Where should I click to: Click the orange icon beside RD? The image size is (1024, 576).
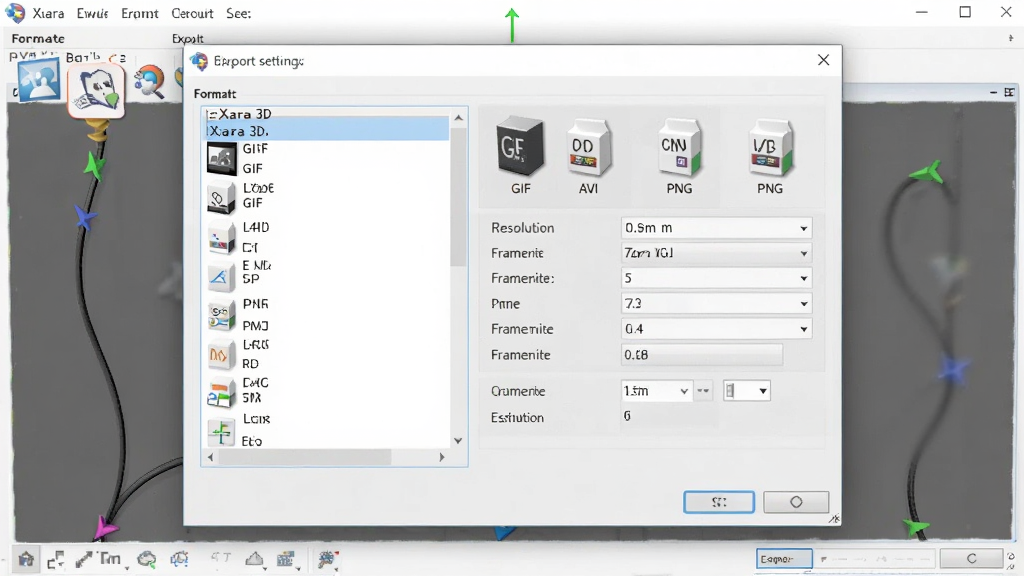(221, 355)
